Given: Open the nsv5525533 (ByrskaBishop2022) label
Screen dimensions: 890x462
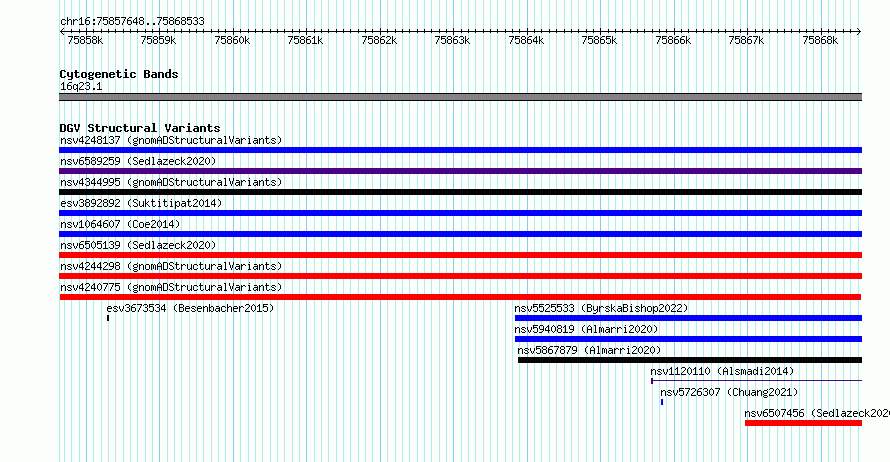Looking at the screenshot, I should click(x=601, y=308).
